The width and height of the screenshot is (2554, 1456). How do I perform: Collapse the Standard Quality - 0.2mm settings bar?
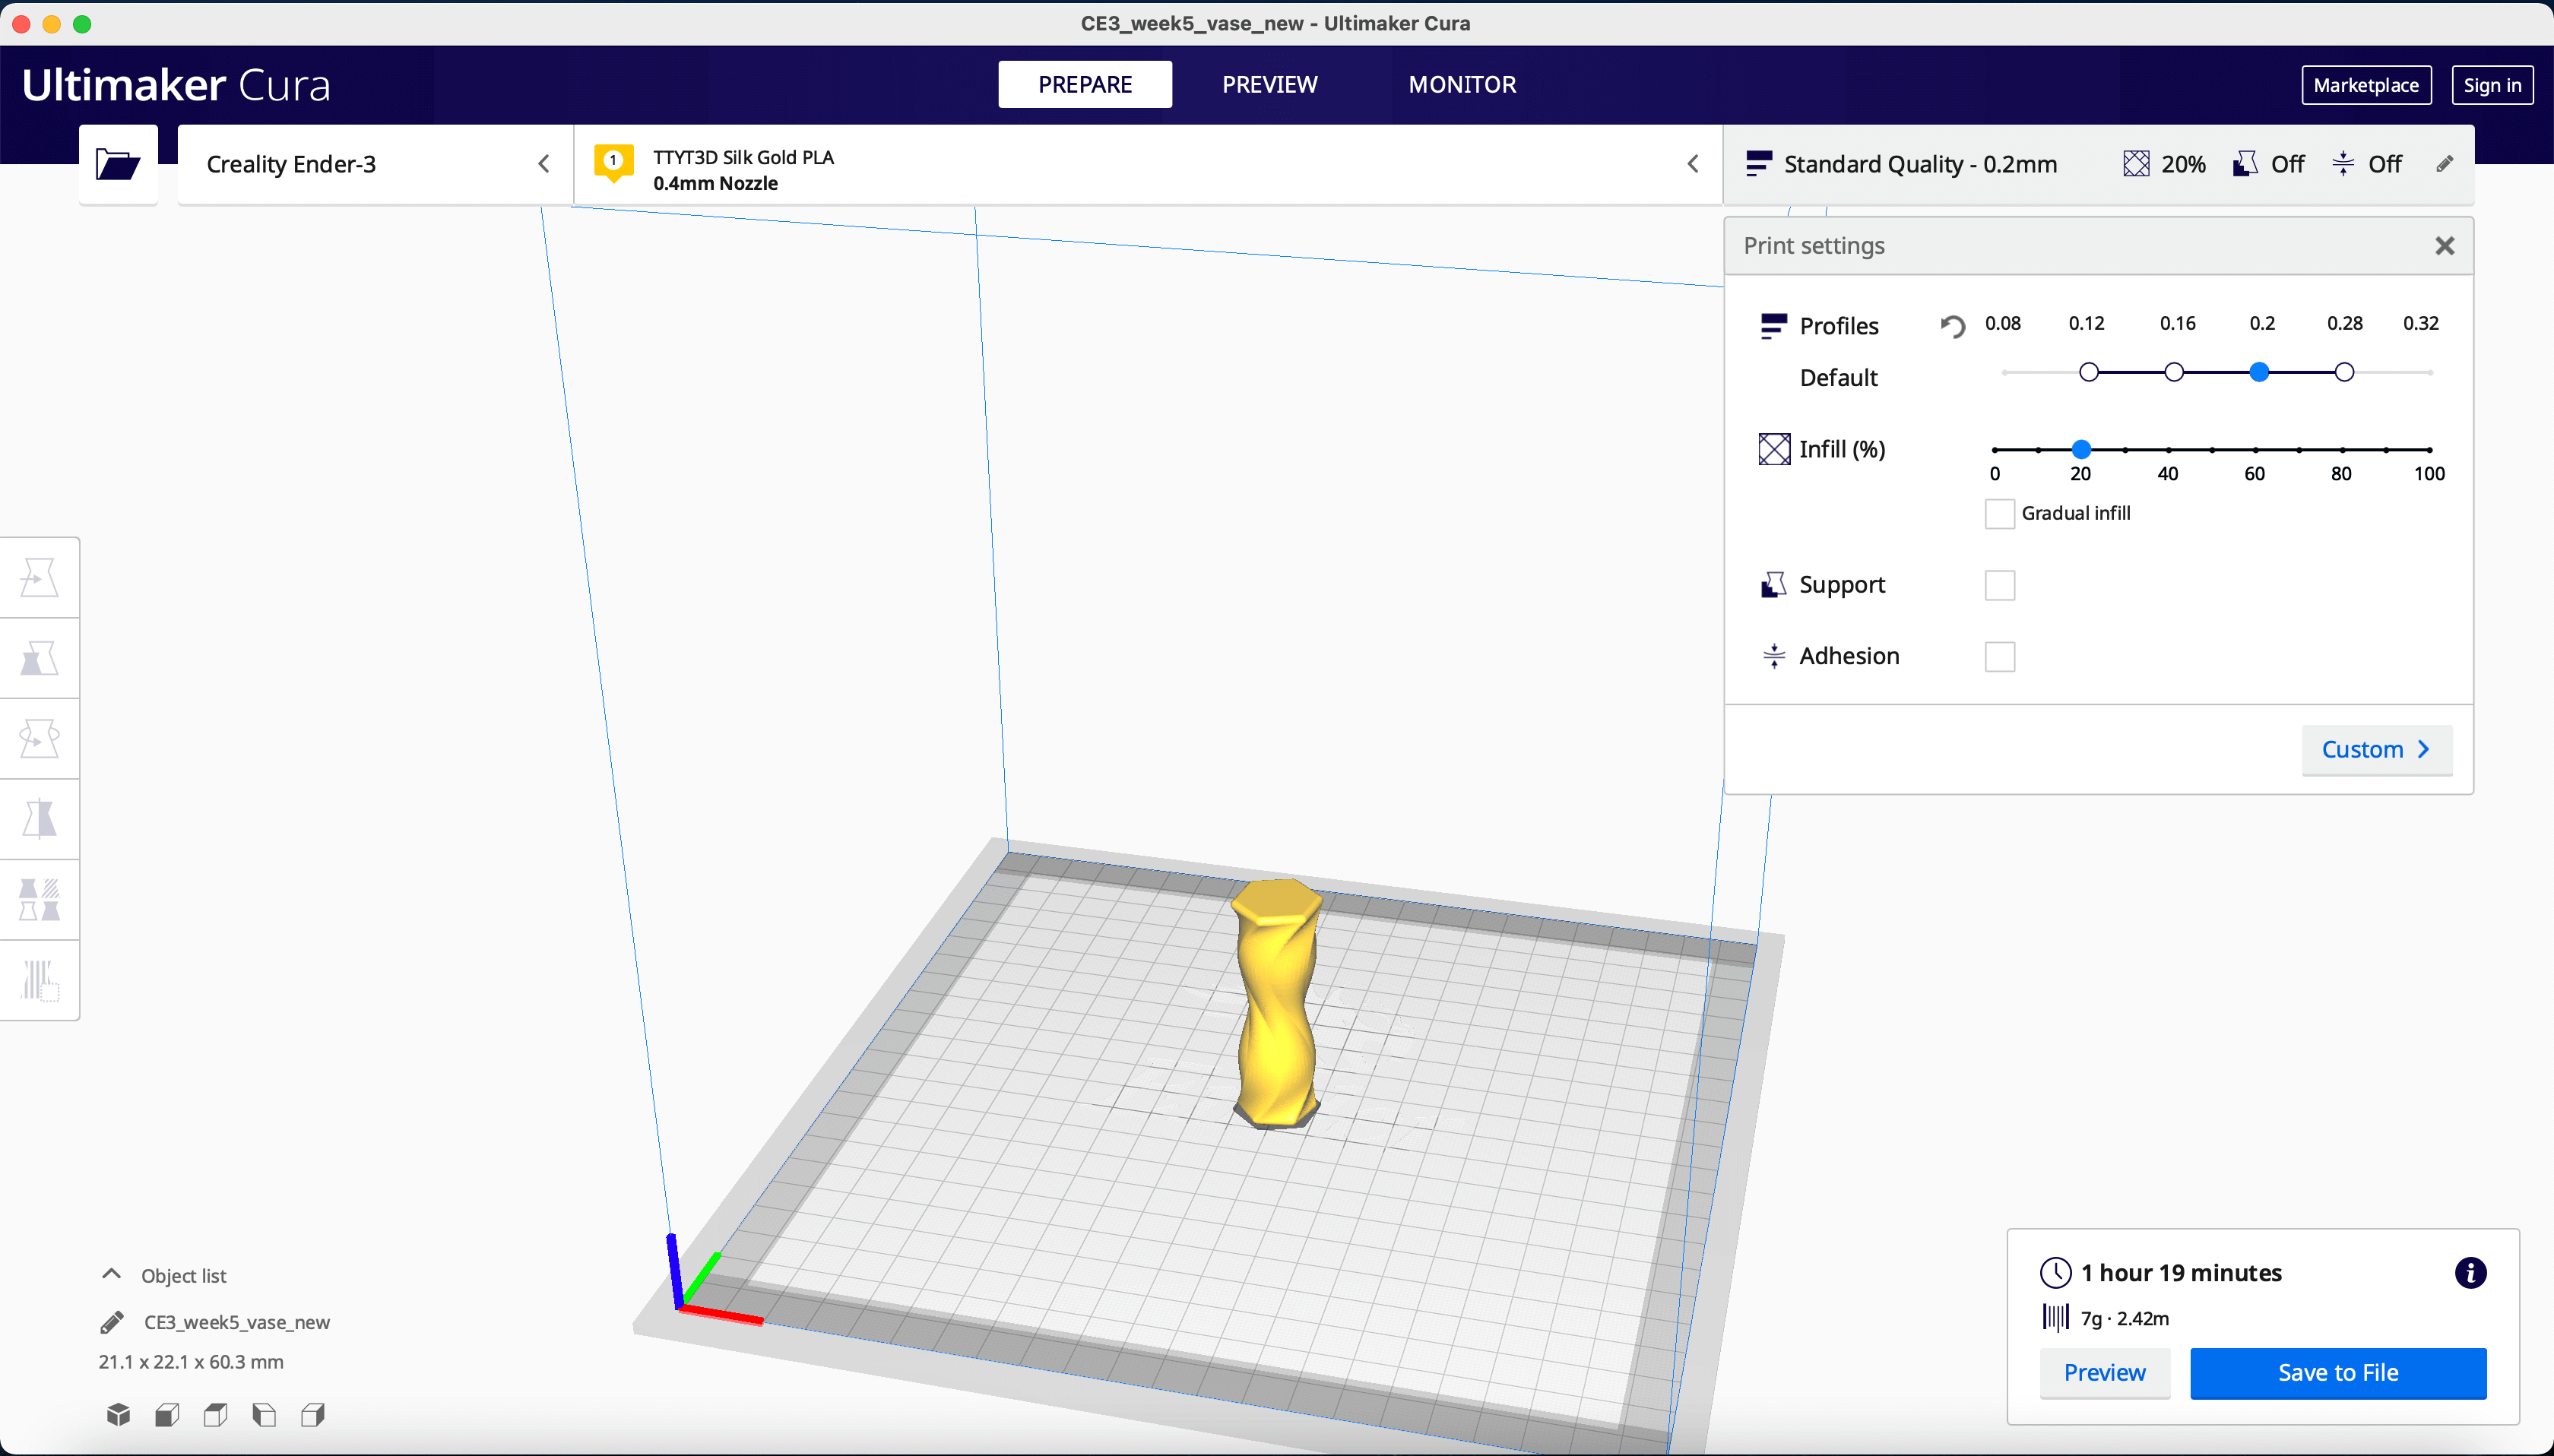tap(2098, 164)
